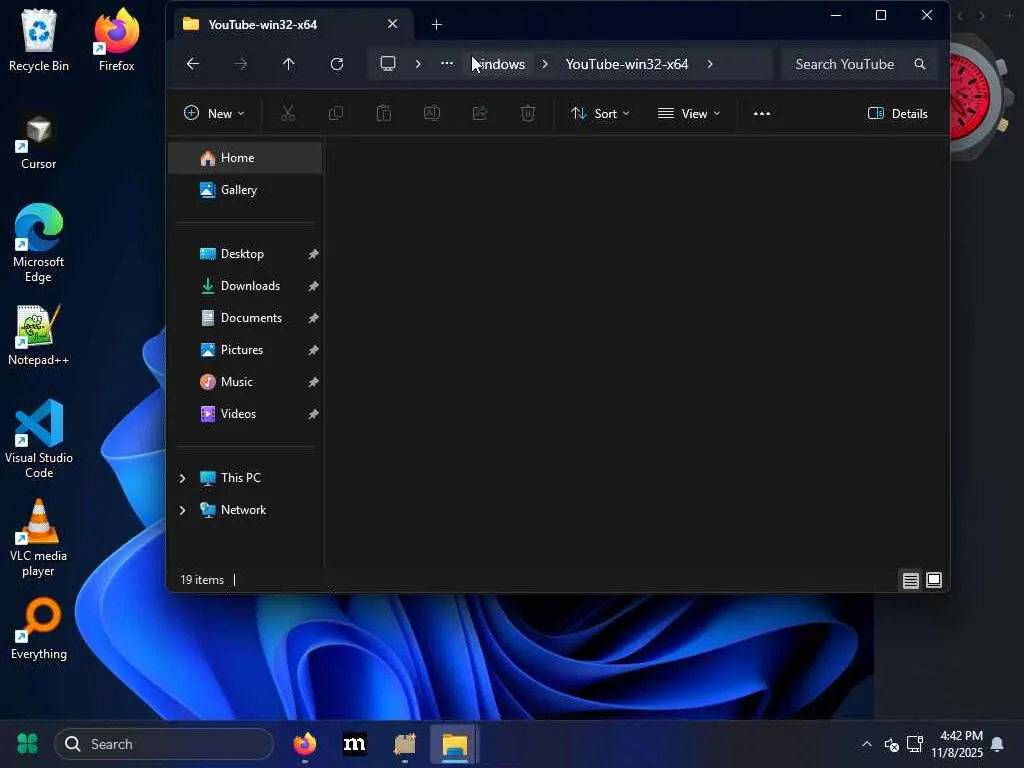1024x768 pixels.
Task: Click the Rename toolbar icon
Action: pyautogui.click(x=432, y=113)
